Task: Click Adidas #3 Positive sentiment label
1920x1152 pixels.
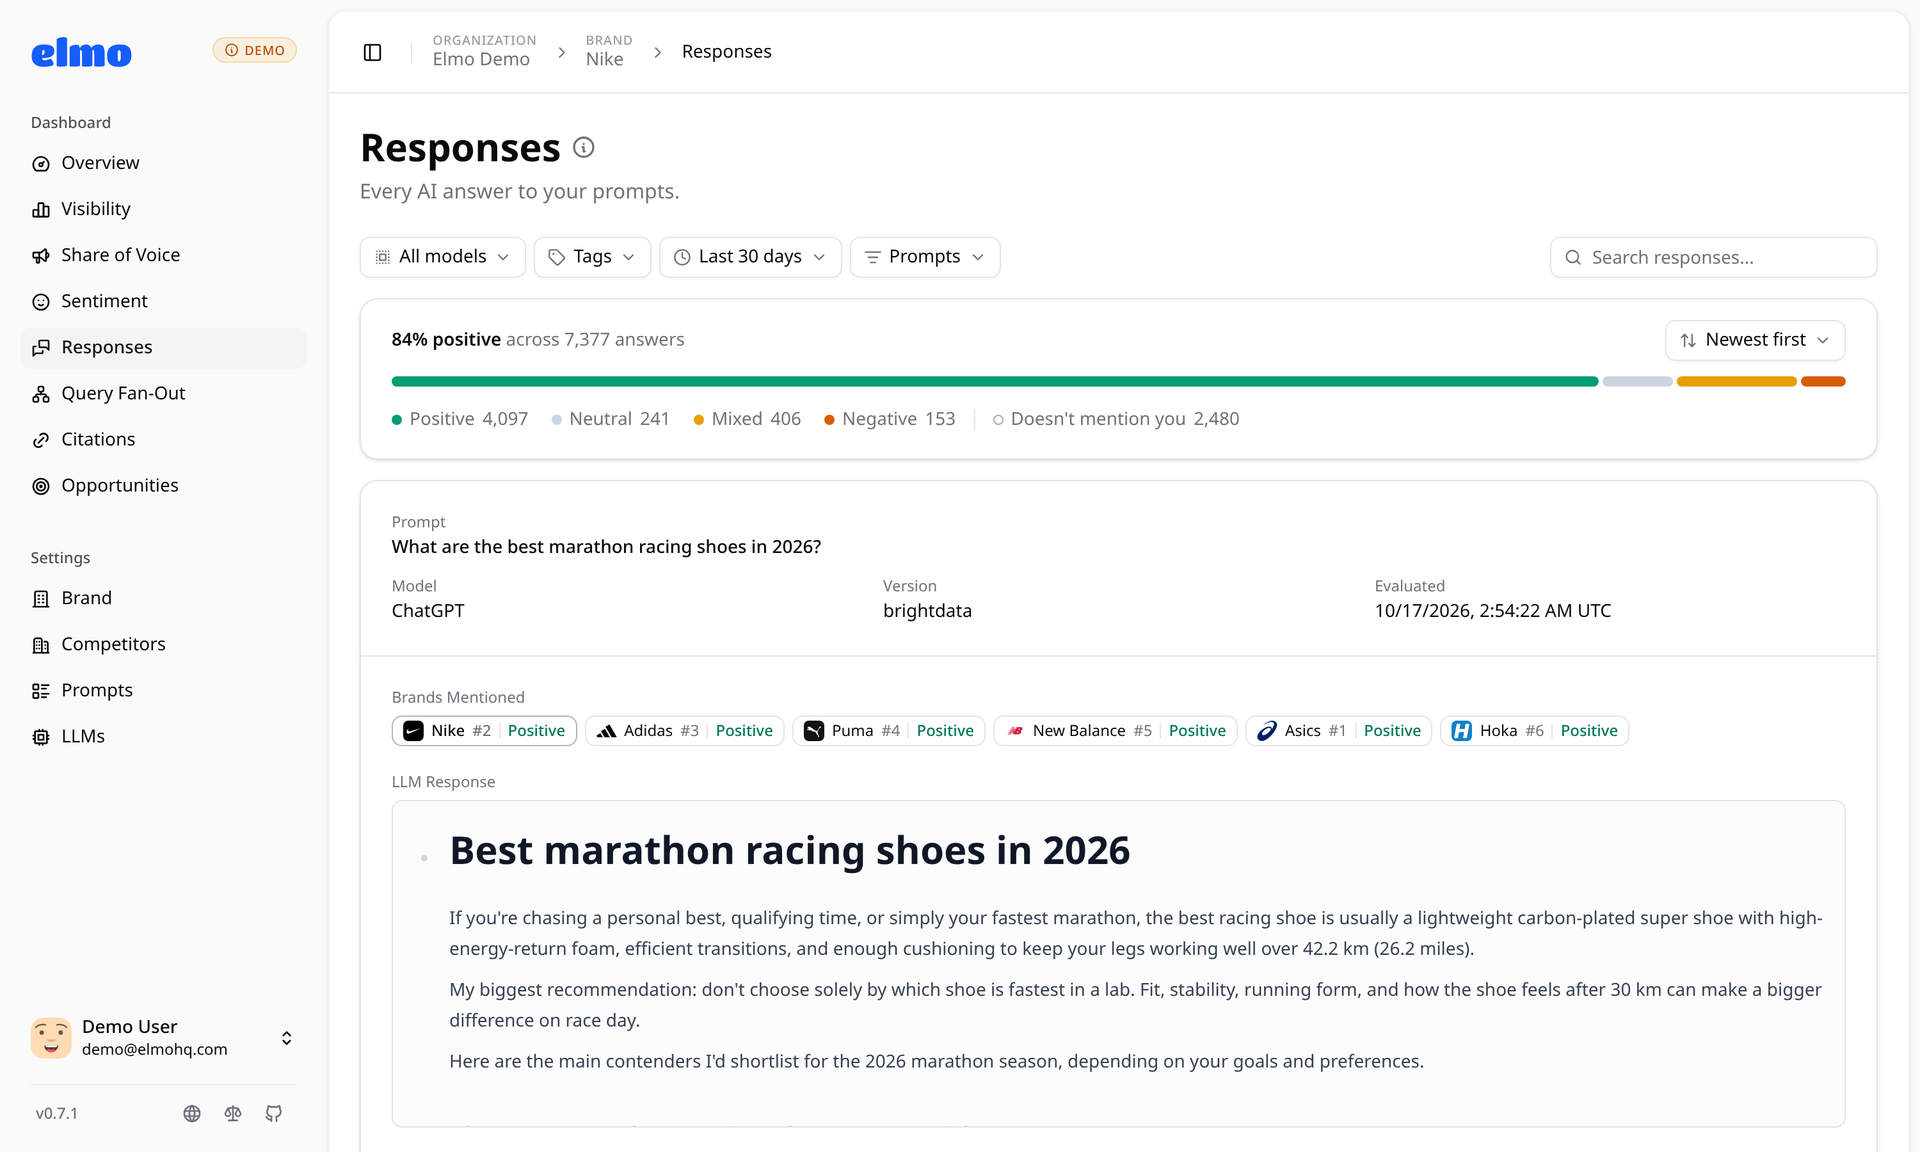Action: (x=744, y=731)
